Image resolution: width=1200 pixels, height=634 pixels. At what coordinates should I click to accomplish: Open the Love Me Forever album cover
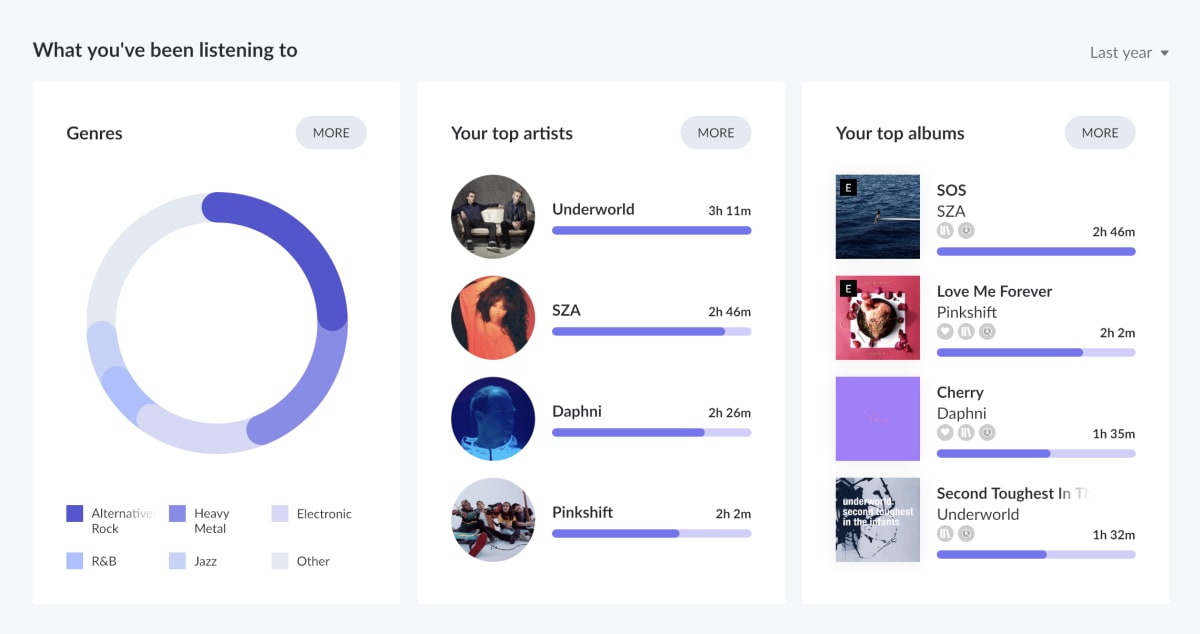point(878,318)
